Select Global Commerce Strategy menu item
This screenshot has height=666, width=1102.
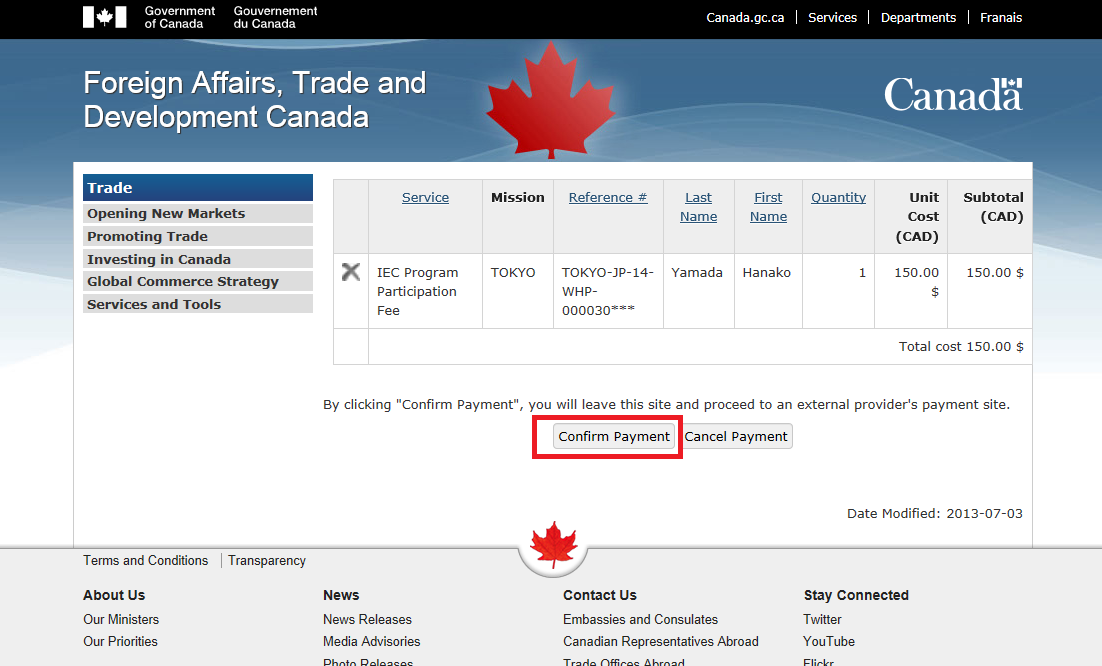[197, 282]
